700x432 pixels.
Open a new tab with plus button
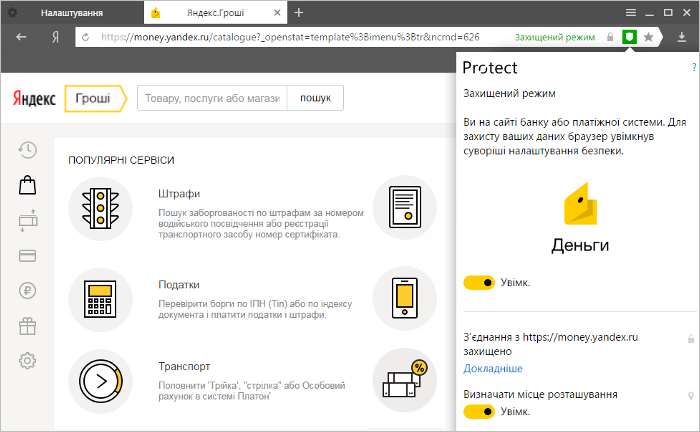tap(299, 12)
